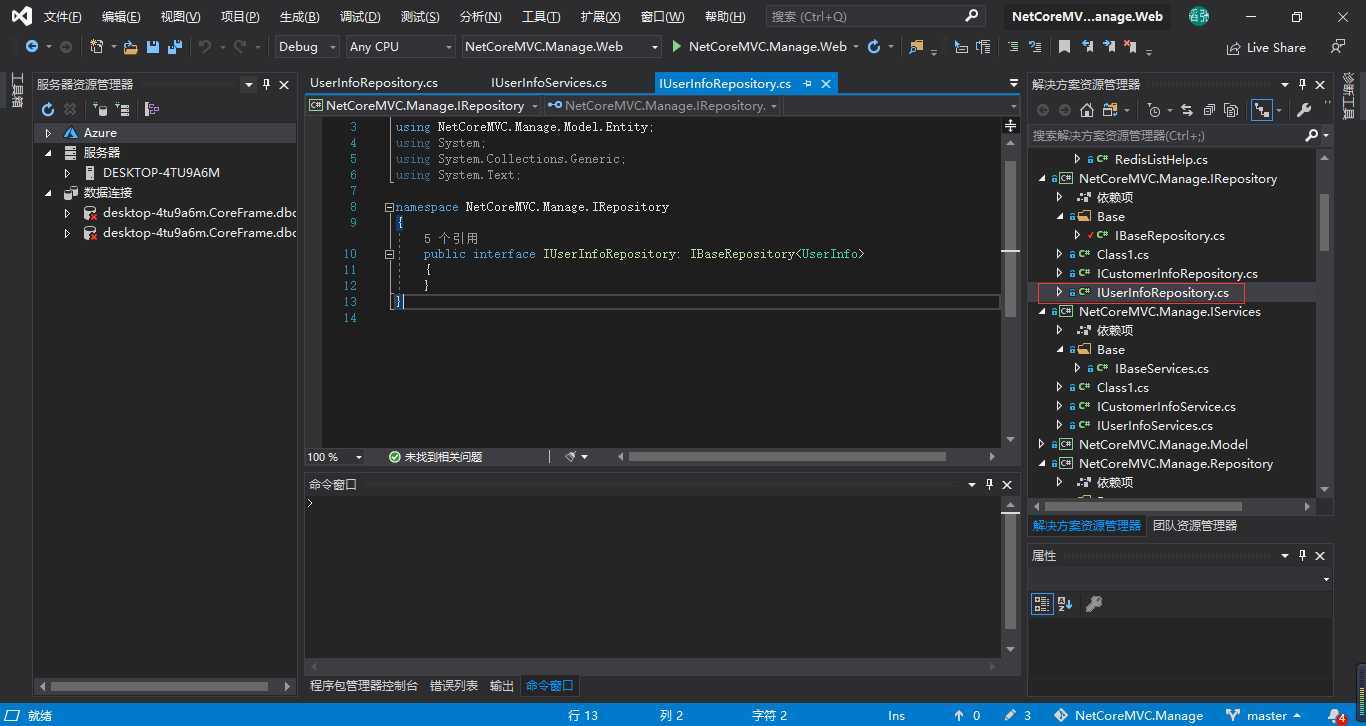Open the startup project NetCoreMVC.Manage.Web dropdown
This screenshot has width=1366, height=726.
562,47
